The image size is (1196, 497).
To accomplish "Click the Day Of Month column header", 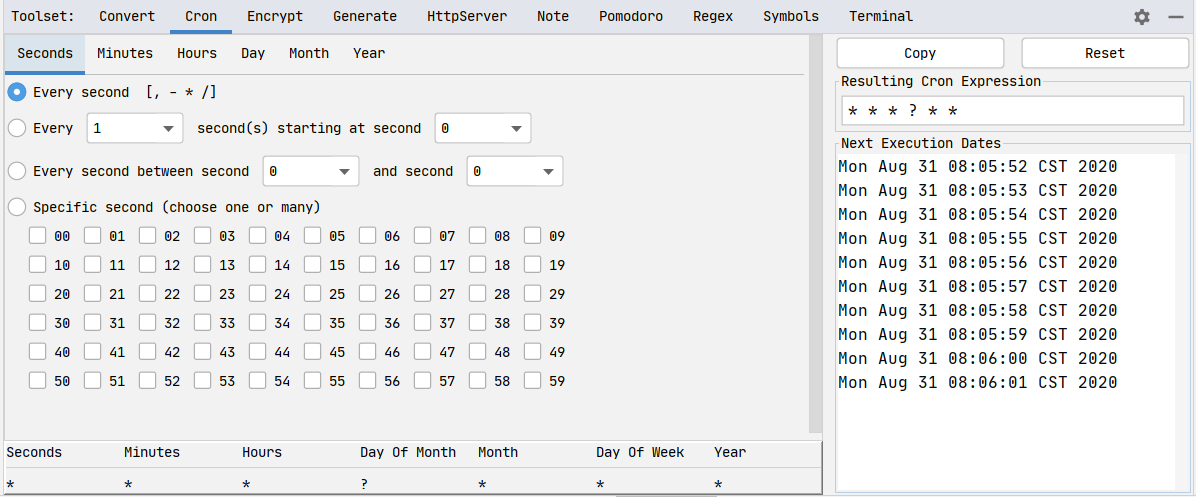I will point(408,453).
